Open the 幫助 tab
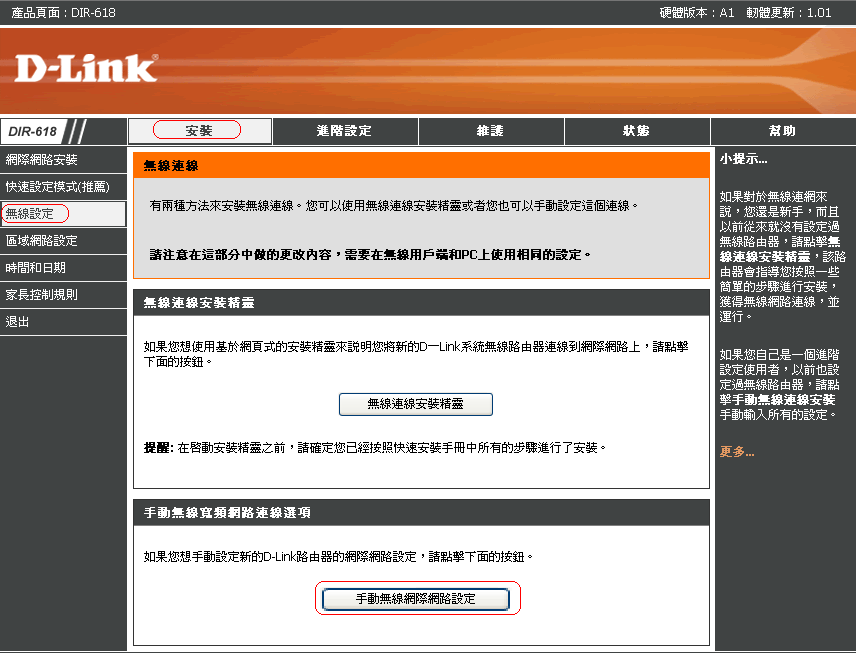Screen dimensions: 856x653 [x=783, y=131]
